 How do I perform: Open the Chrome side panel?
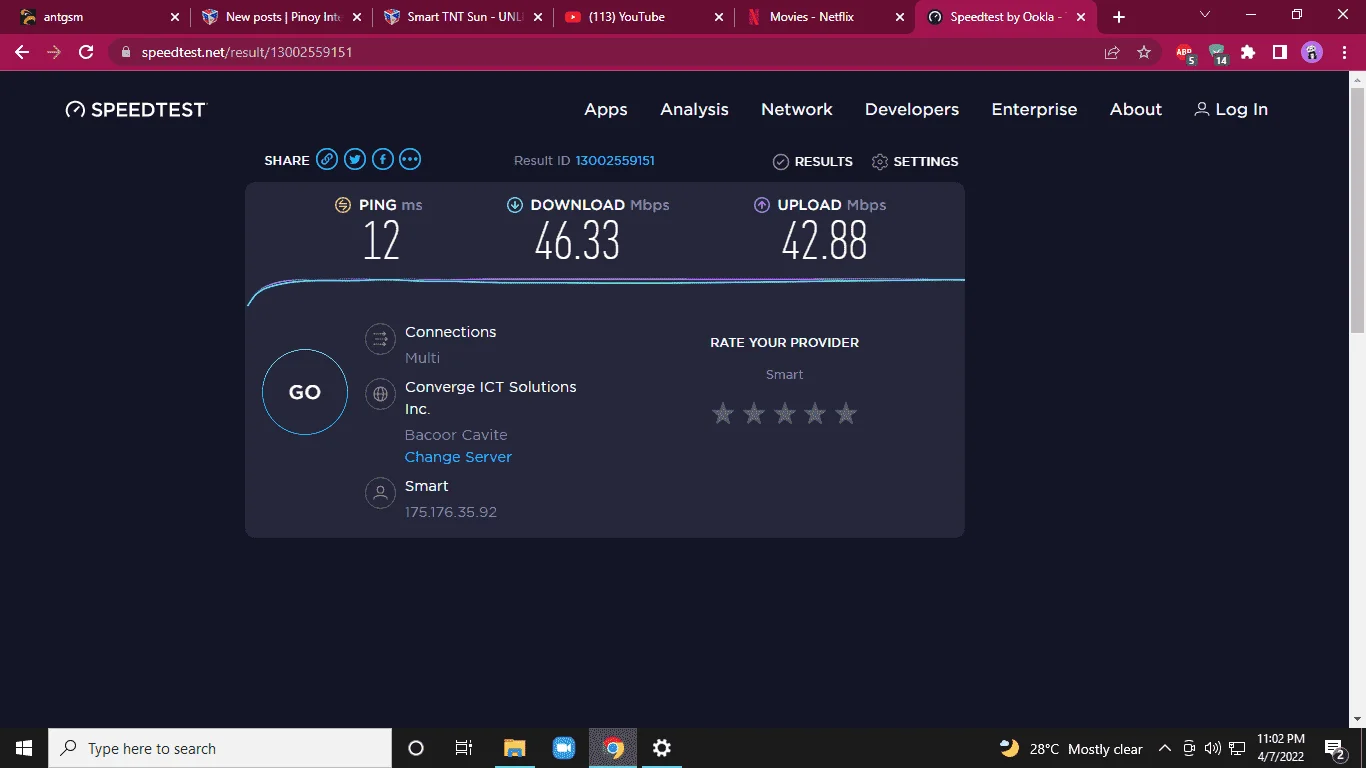[1279, 52]
